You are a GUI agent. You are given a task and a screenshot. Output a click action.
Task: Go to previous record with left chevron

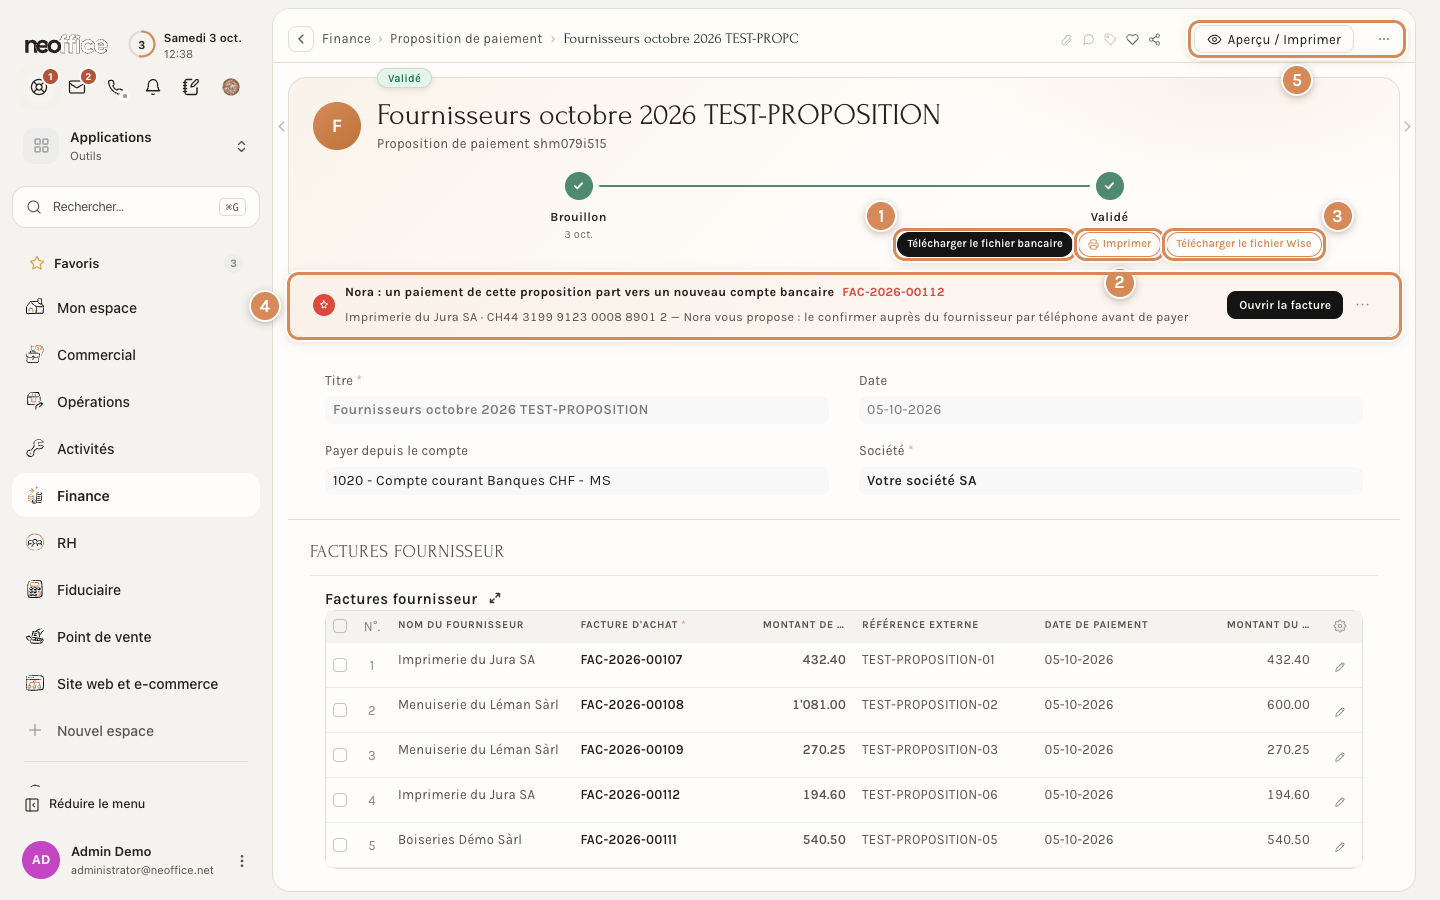282,126
